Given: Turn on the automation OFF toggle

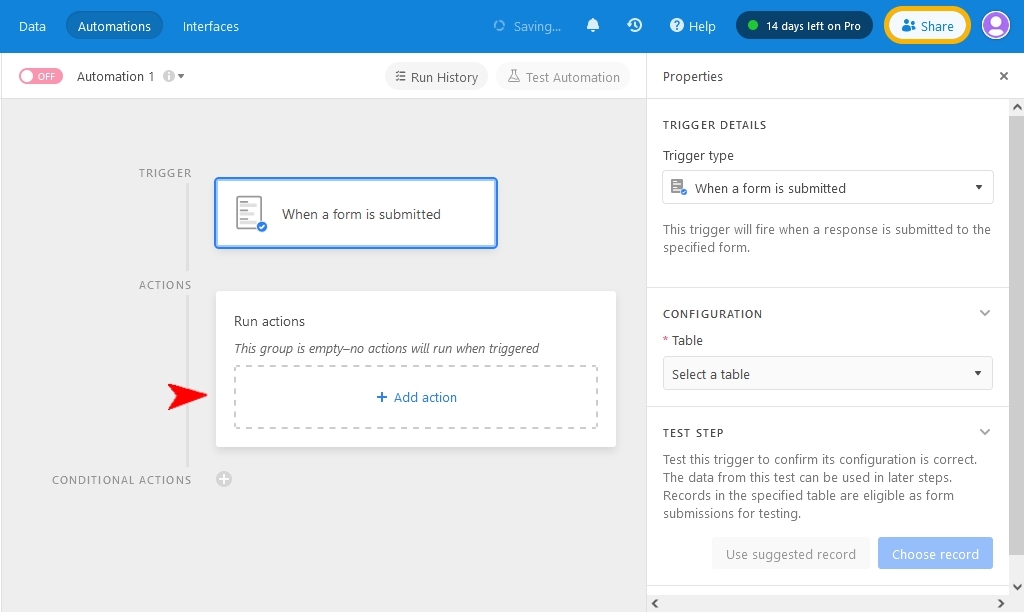Looking at the screenshot, I should point(40,75).
